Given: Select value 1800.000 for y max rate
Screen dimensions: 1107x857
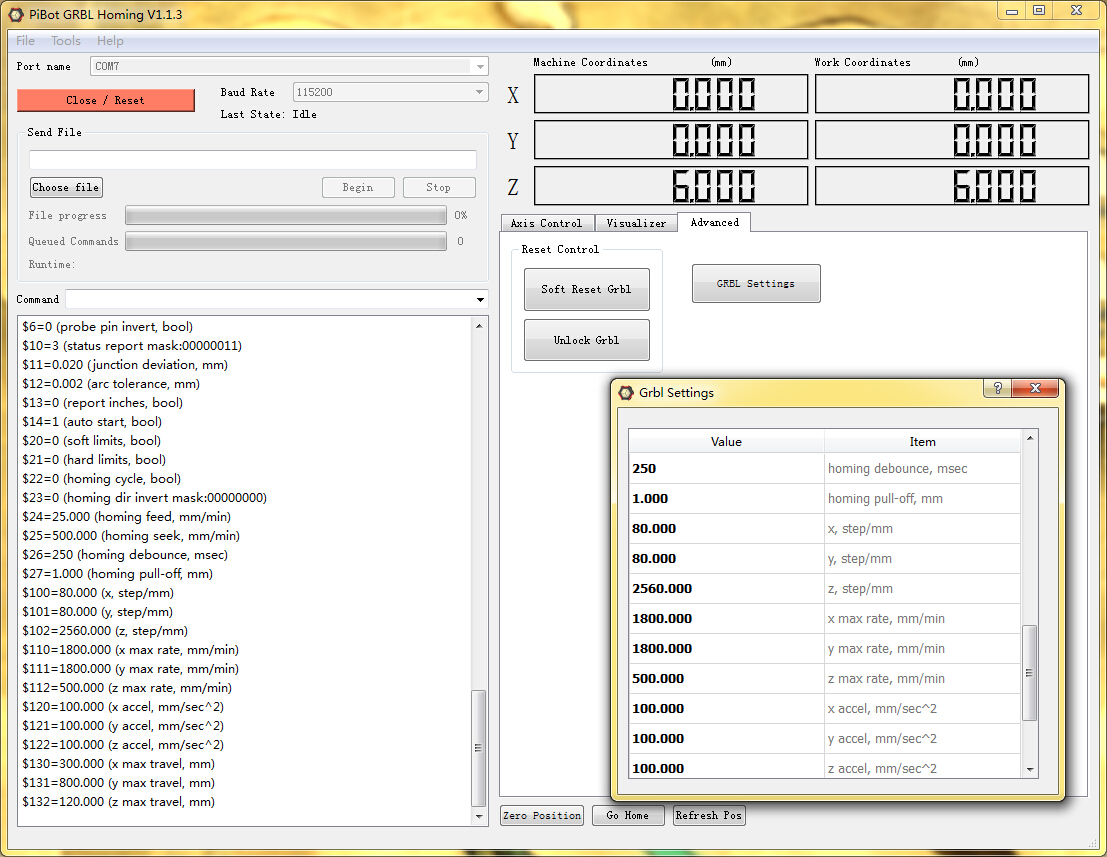Looking at the screenshot, I should click(726, 649).
